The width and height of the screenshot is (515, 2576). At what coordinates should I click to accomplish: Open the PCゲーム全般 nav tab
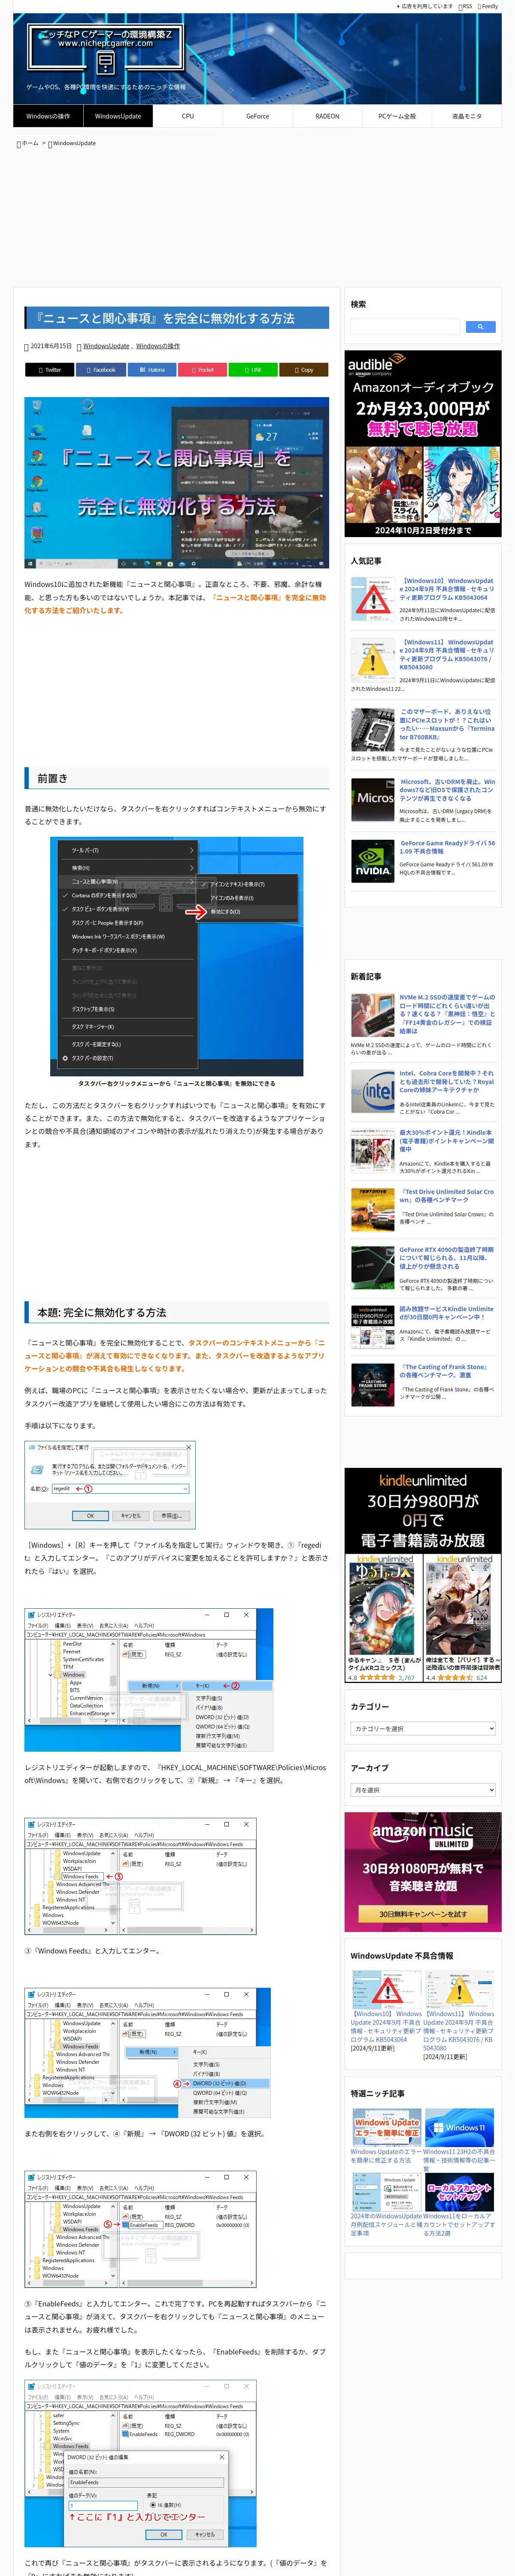[x=397, y=116]
